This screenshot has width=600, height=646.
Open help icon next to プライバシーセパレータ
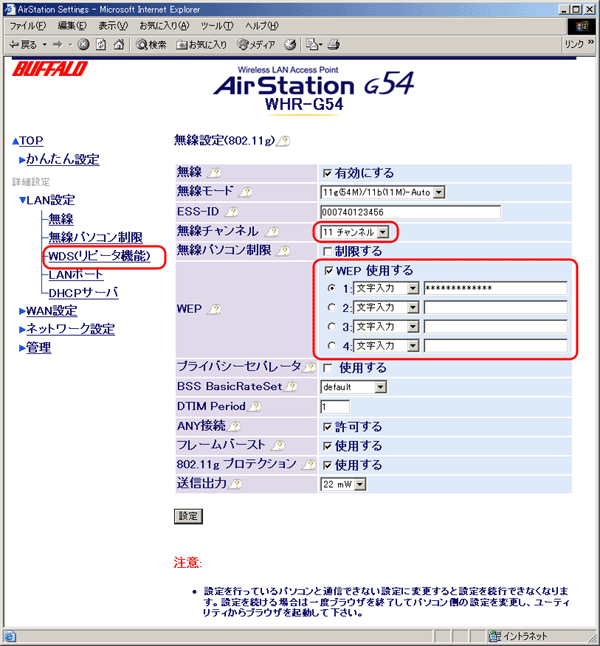click(x=309, y=367)
